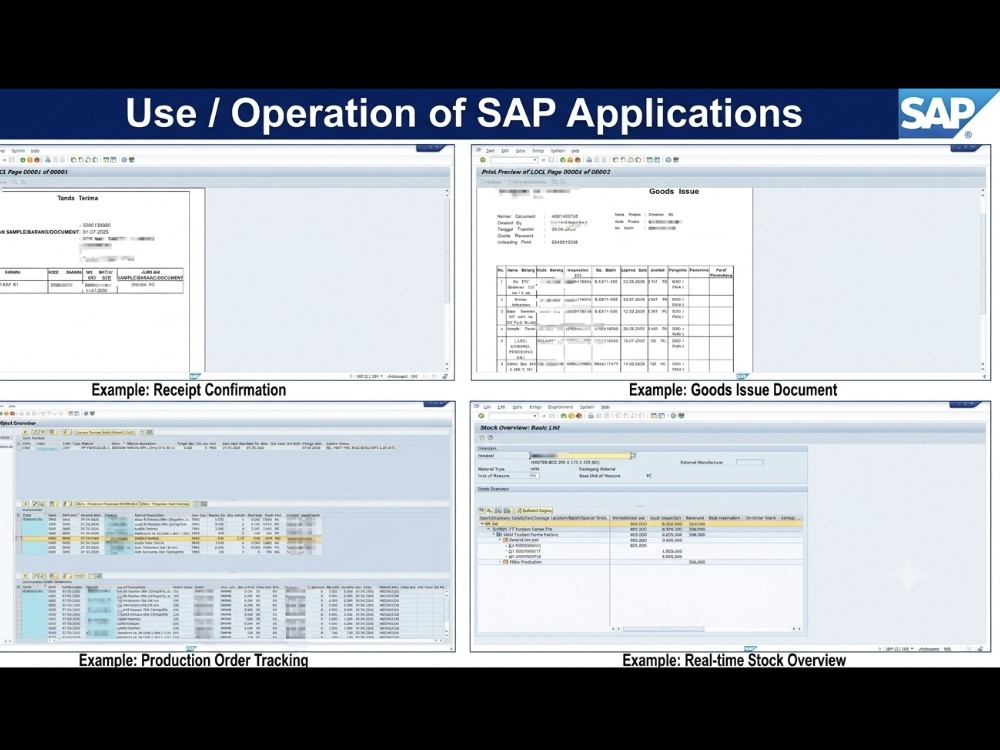This screenshot has height=750, width=1000.
Task: Open List menu in Stock Overview window
Action: (x=487, y=407)
